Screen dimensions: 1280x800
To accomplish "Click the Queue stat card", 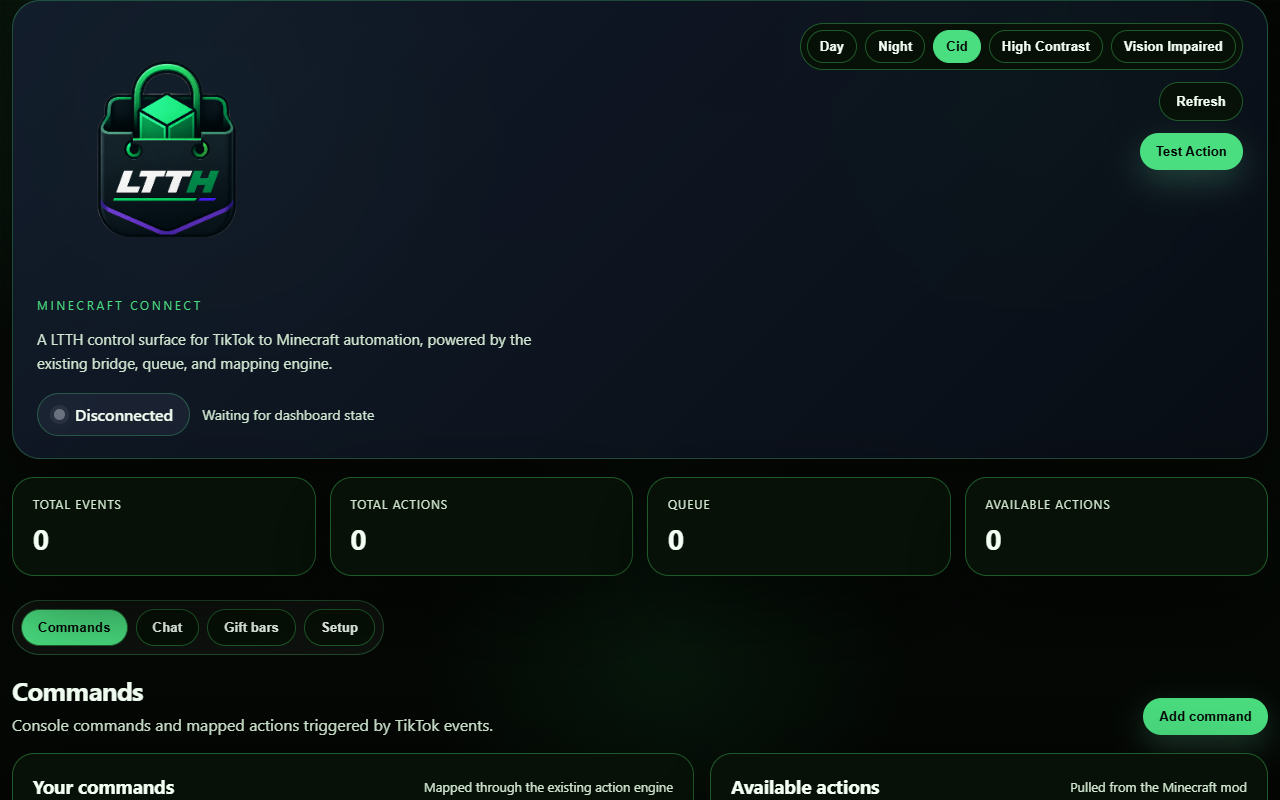I will [x=799, y=526].
